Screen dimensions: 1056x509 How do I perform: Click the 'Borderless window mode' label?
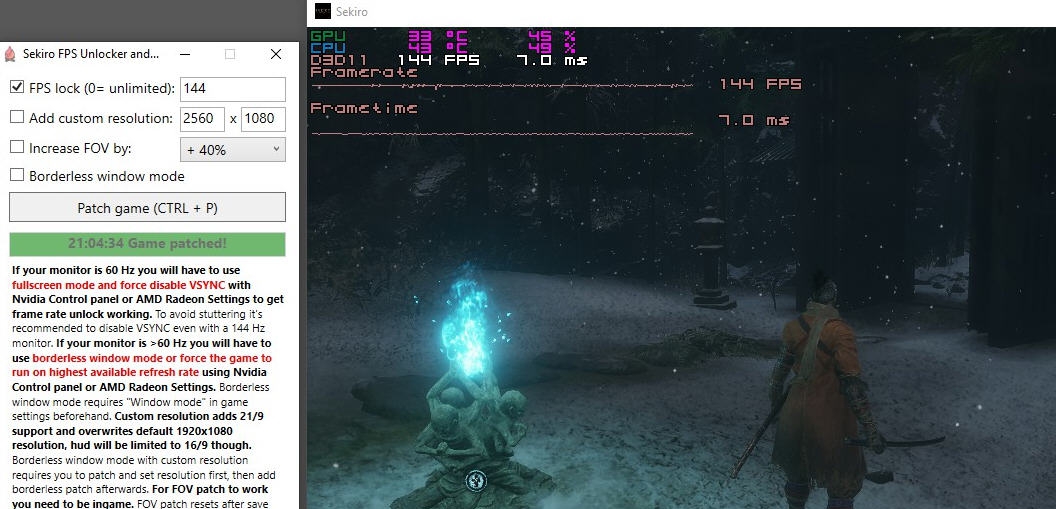pos(106,176)
